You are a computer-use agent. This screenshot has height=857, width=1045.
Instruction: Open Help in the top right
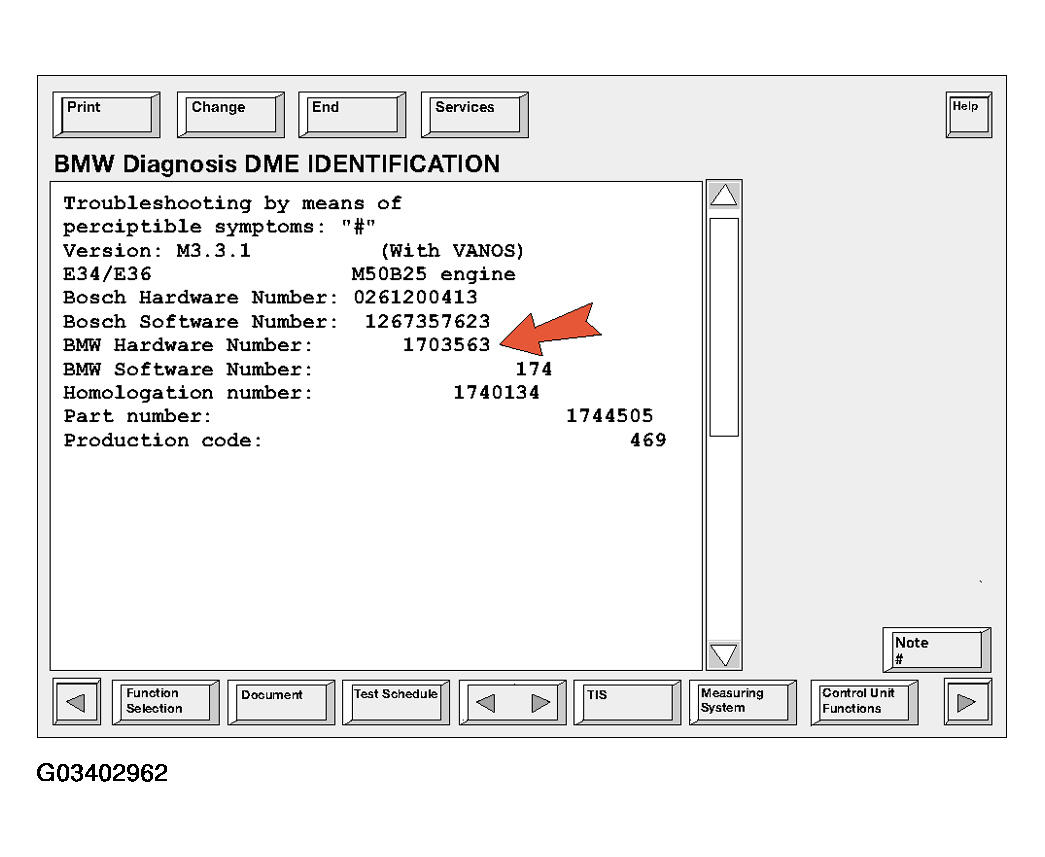[x=968, y=114]
